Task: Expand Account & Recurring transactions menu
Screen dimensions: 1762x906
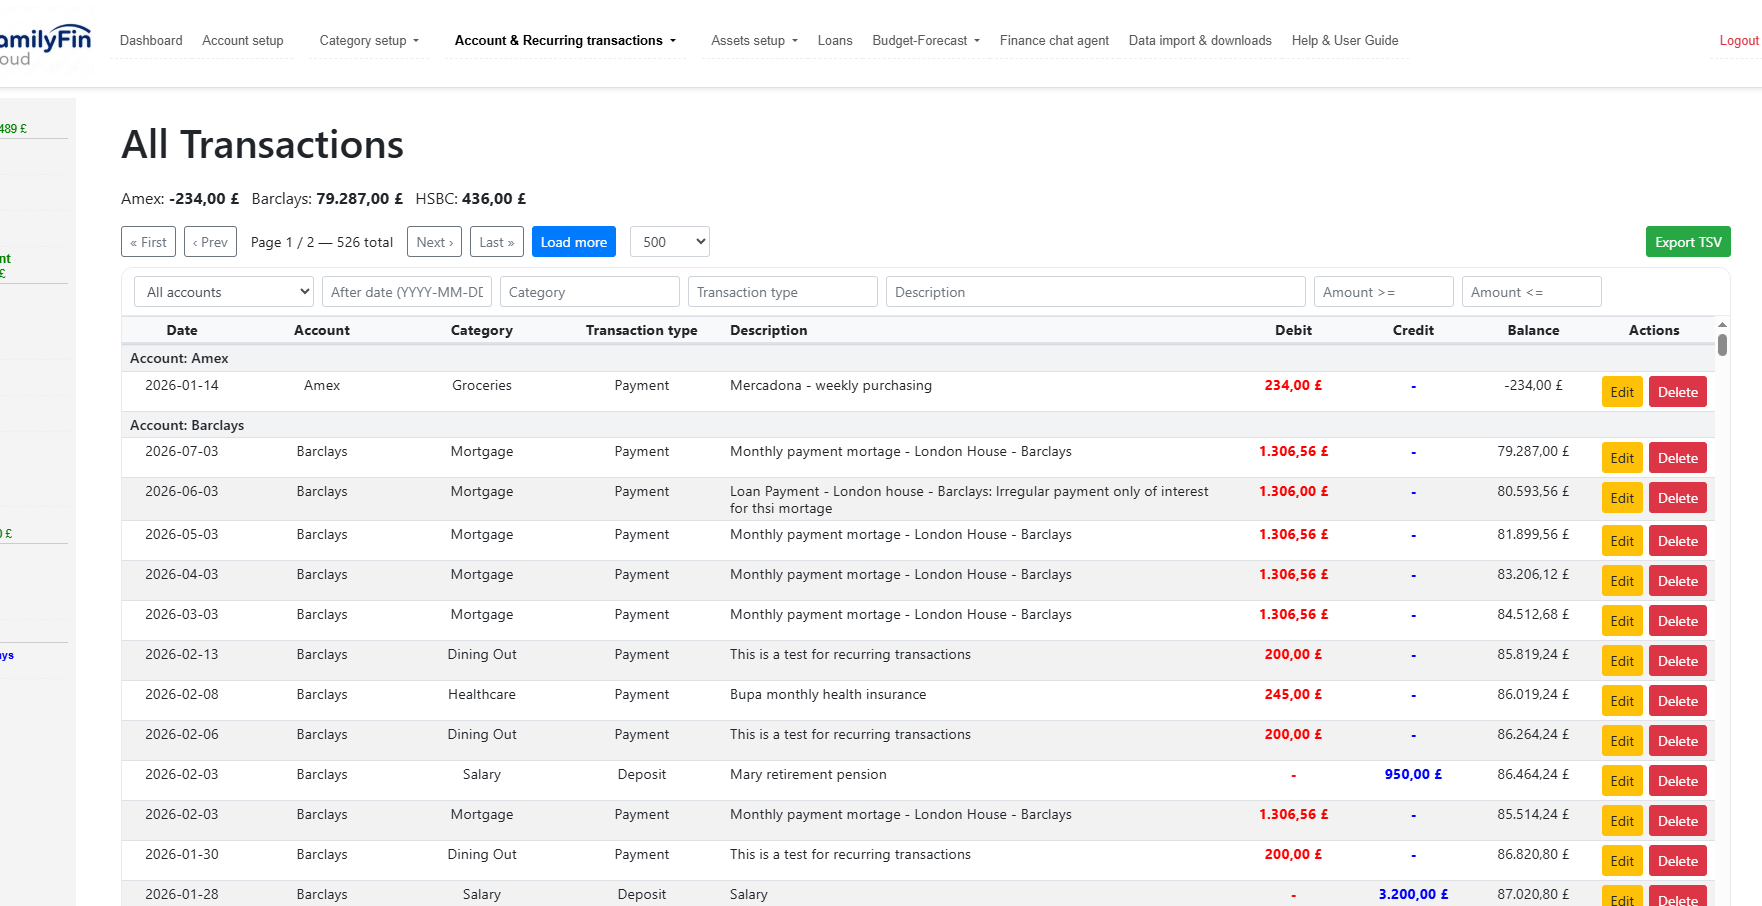Action: (x=565, y=41)
